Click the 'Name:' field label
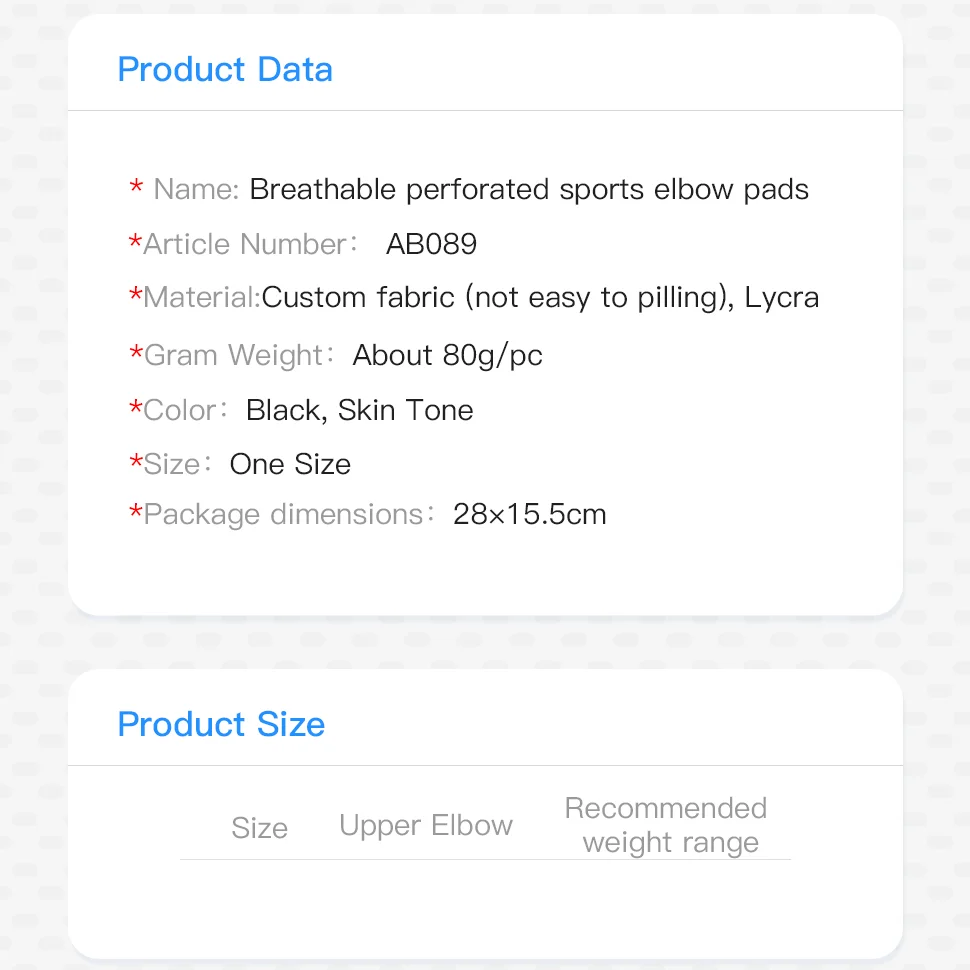 pyautogui.click(x=196, y=190)
